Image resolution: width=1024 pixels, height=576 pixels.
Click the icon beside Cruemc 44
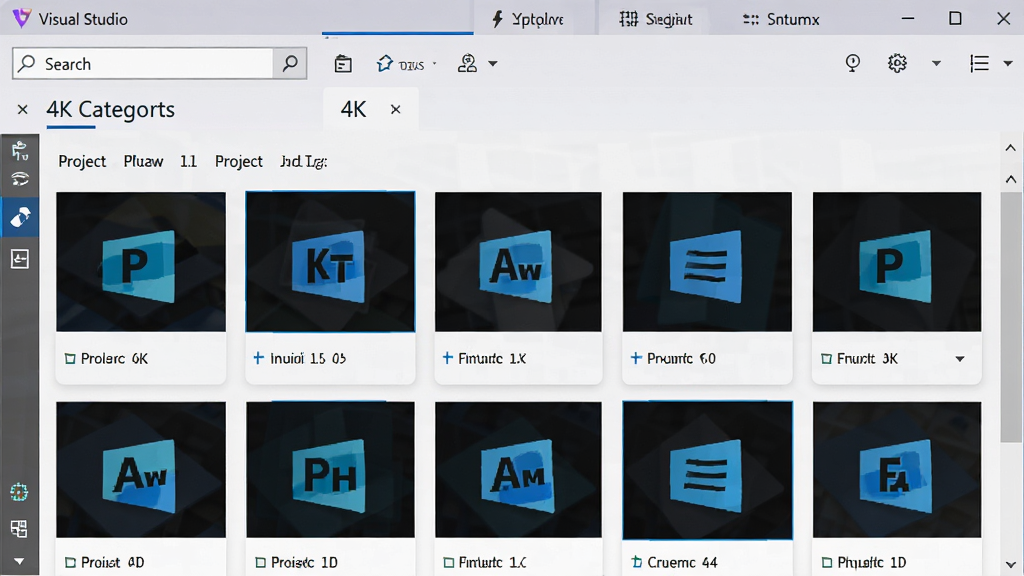(x=637, y=562)
